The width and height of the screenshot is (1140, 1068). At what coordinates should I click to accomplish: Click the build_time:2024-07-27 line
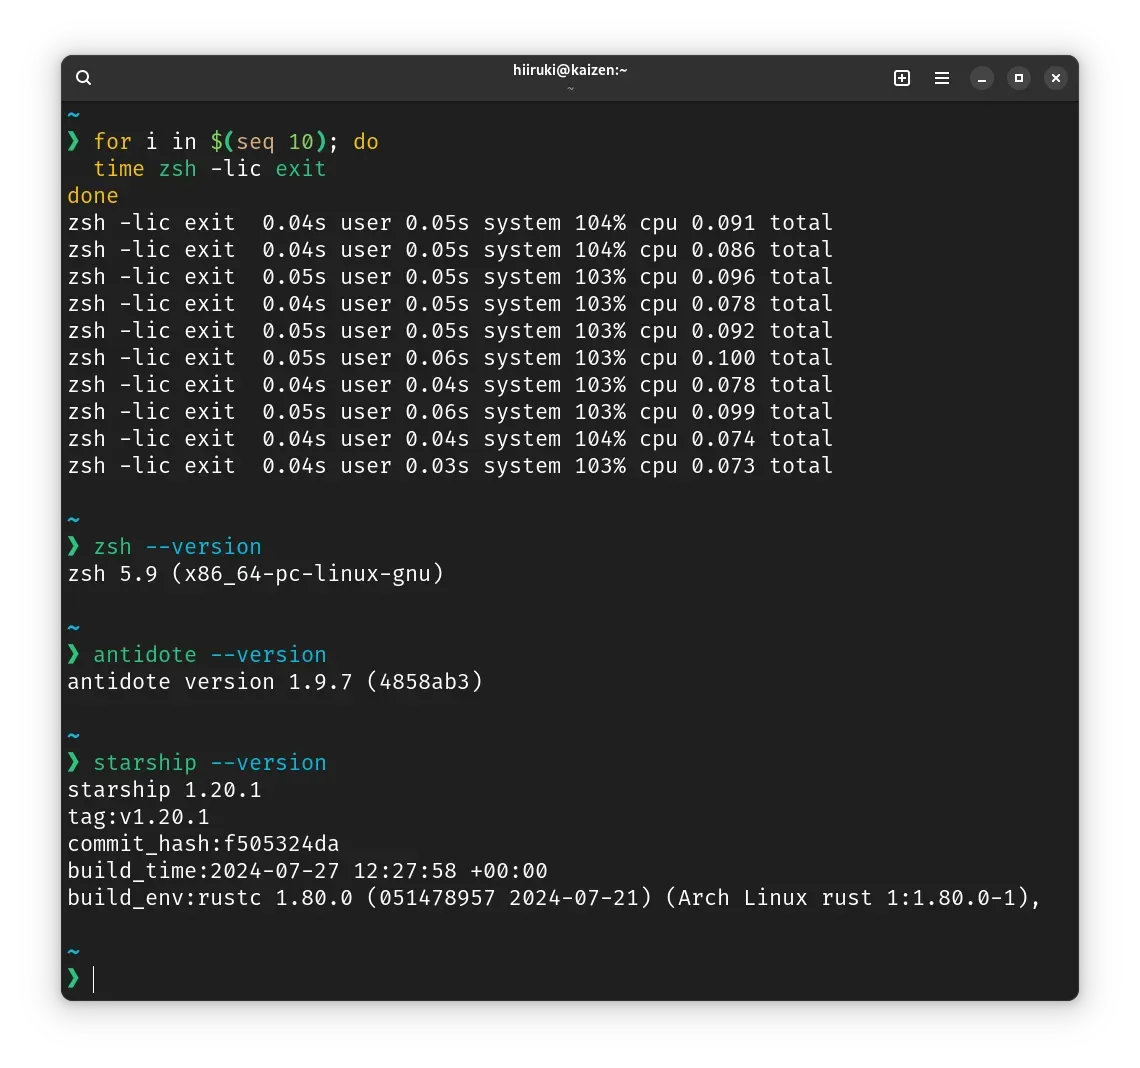(307, 871)
